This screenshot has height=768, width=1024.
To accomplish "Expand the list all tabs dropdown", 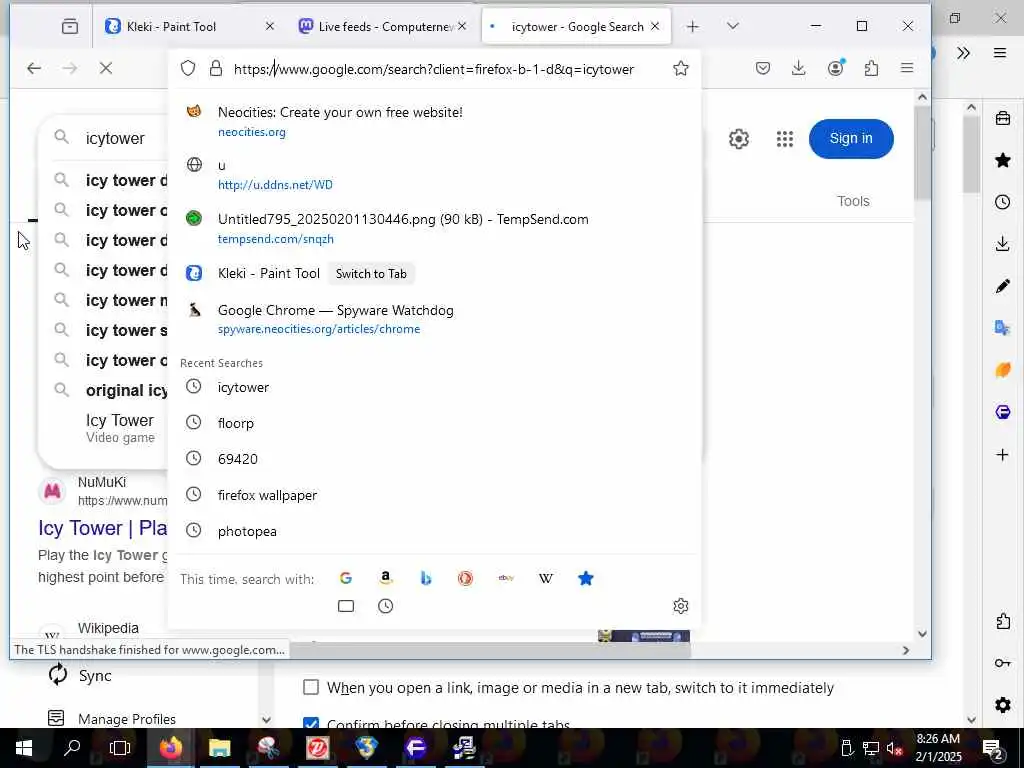I will [x=733, y=26].
